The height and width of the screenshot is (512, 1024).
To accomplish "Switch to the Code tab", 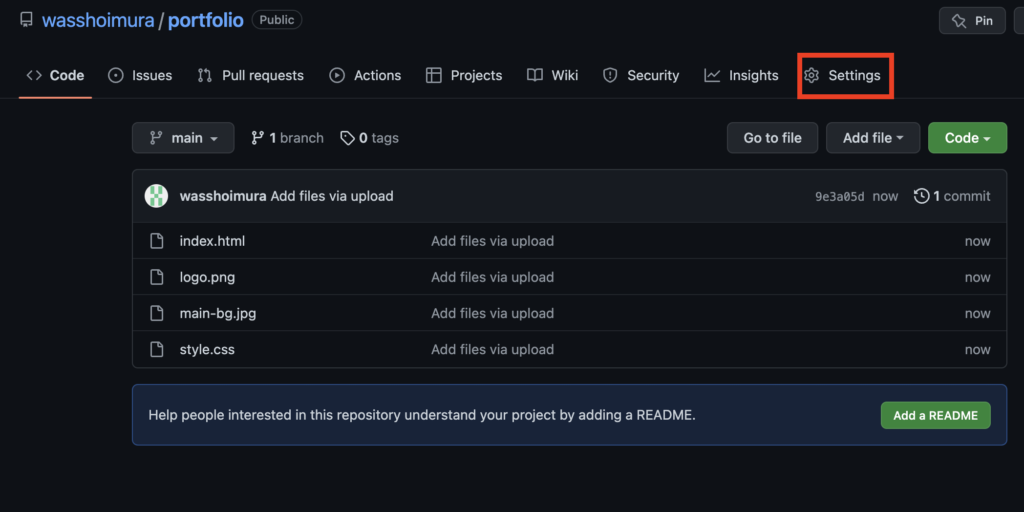I will tap(56, 76).
